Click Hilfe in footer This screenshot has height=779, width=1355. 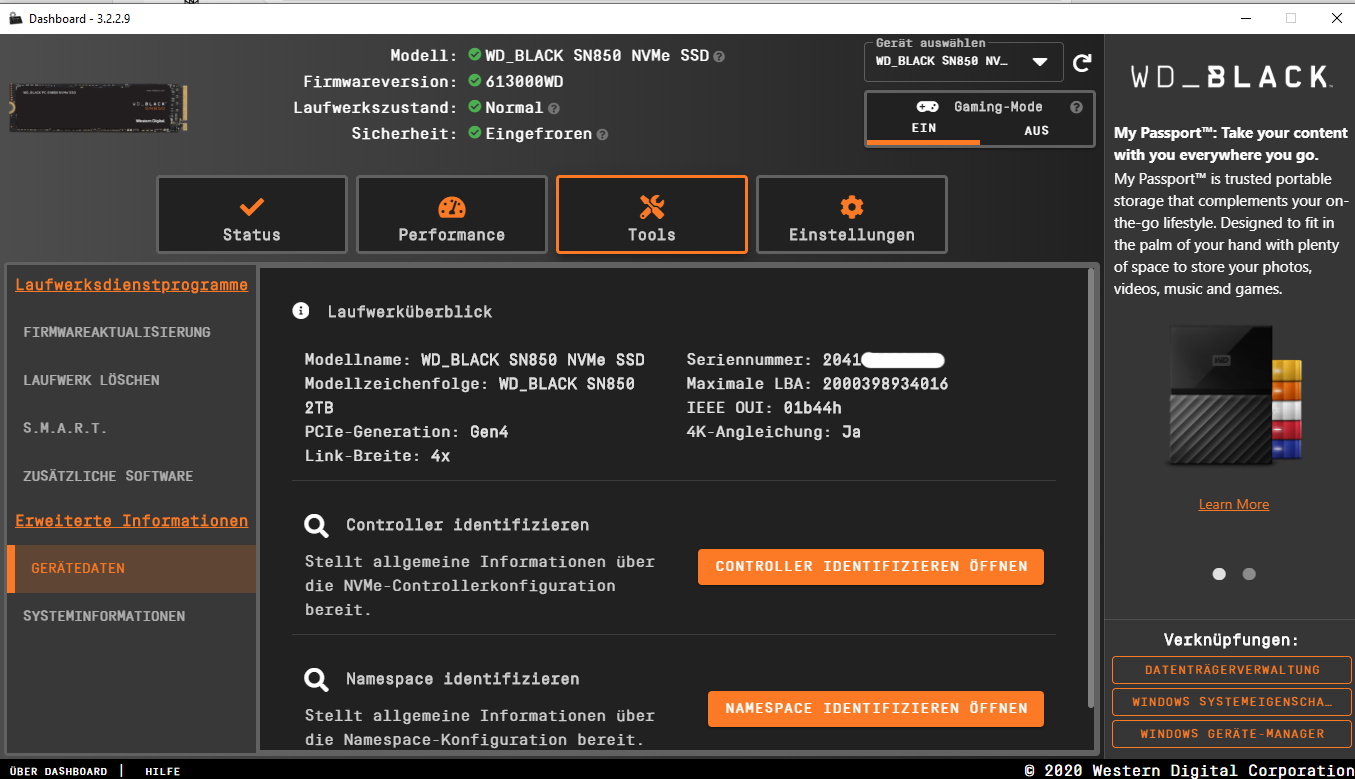coord(163,771)
